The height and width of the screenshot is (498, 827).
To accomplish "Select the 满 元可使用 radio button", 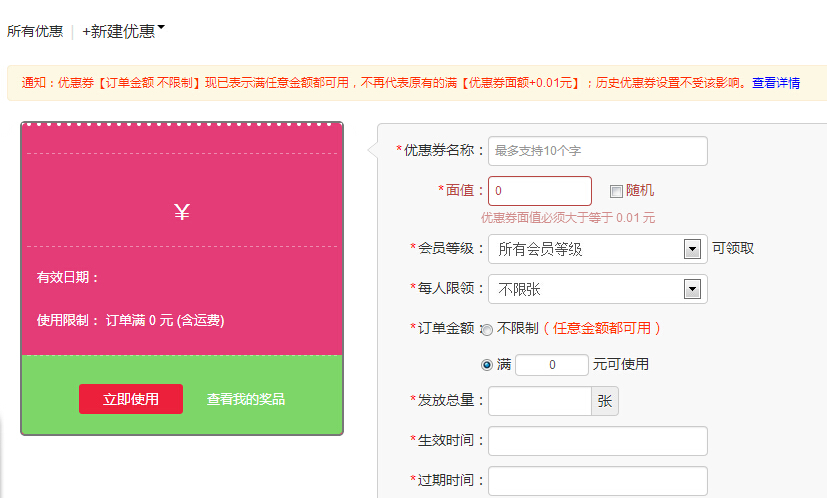I will click(x=487, y=365).
